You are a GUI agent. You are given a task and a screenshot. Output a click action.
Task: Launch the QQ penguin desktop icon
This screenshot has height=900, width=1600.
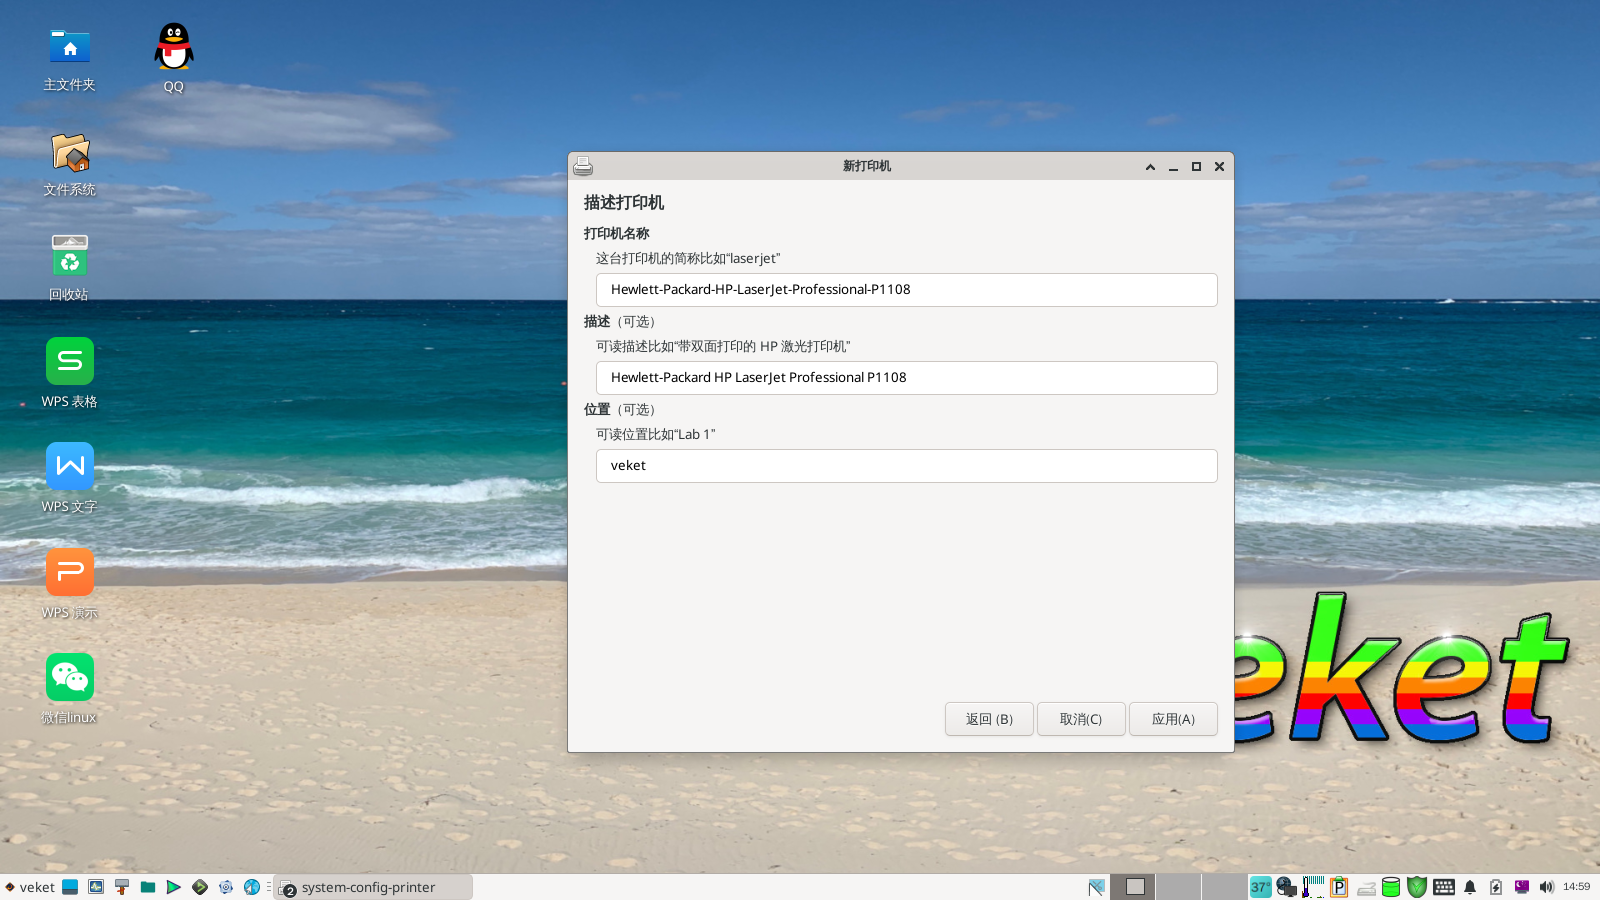[x=174, y=47]
